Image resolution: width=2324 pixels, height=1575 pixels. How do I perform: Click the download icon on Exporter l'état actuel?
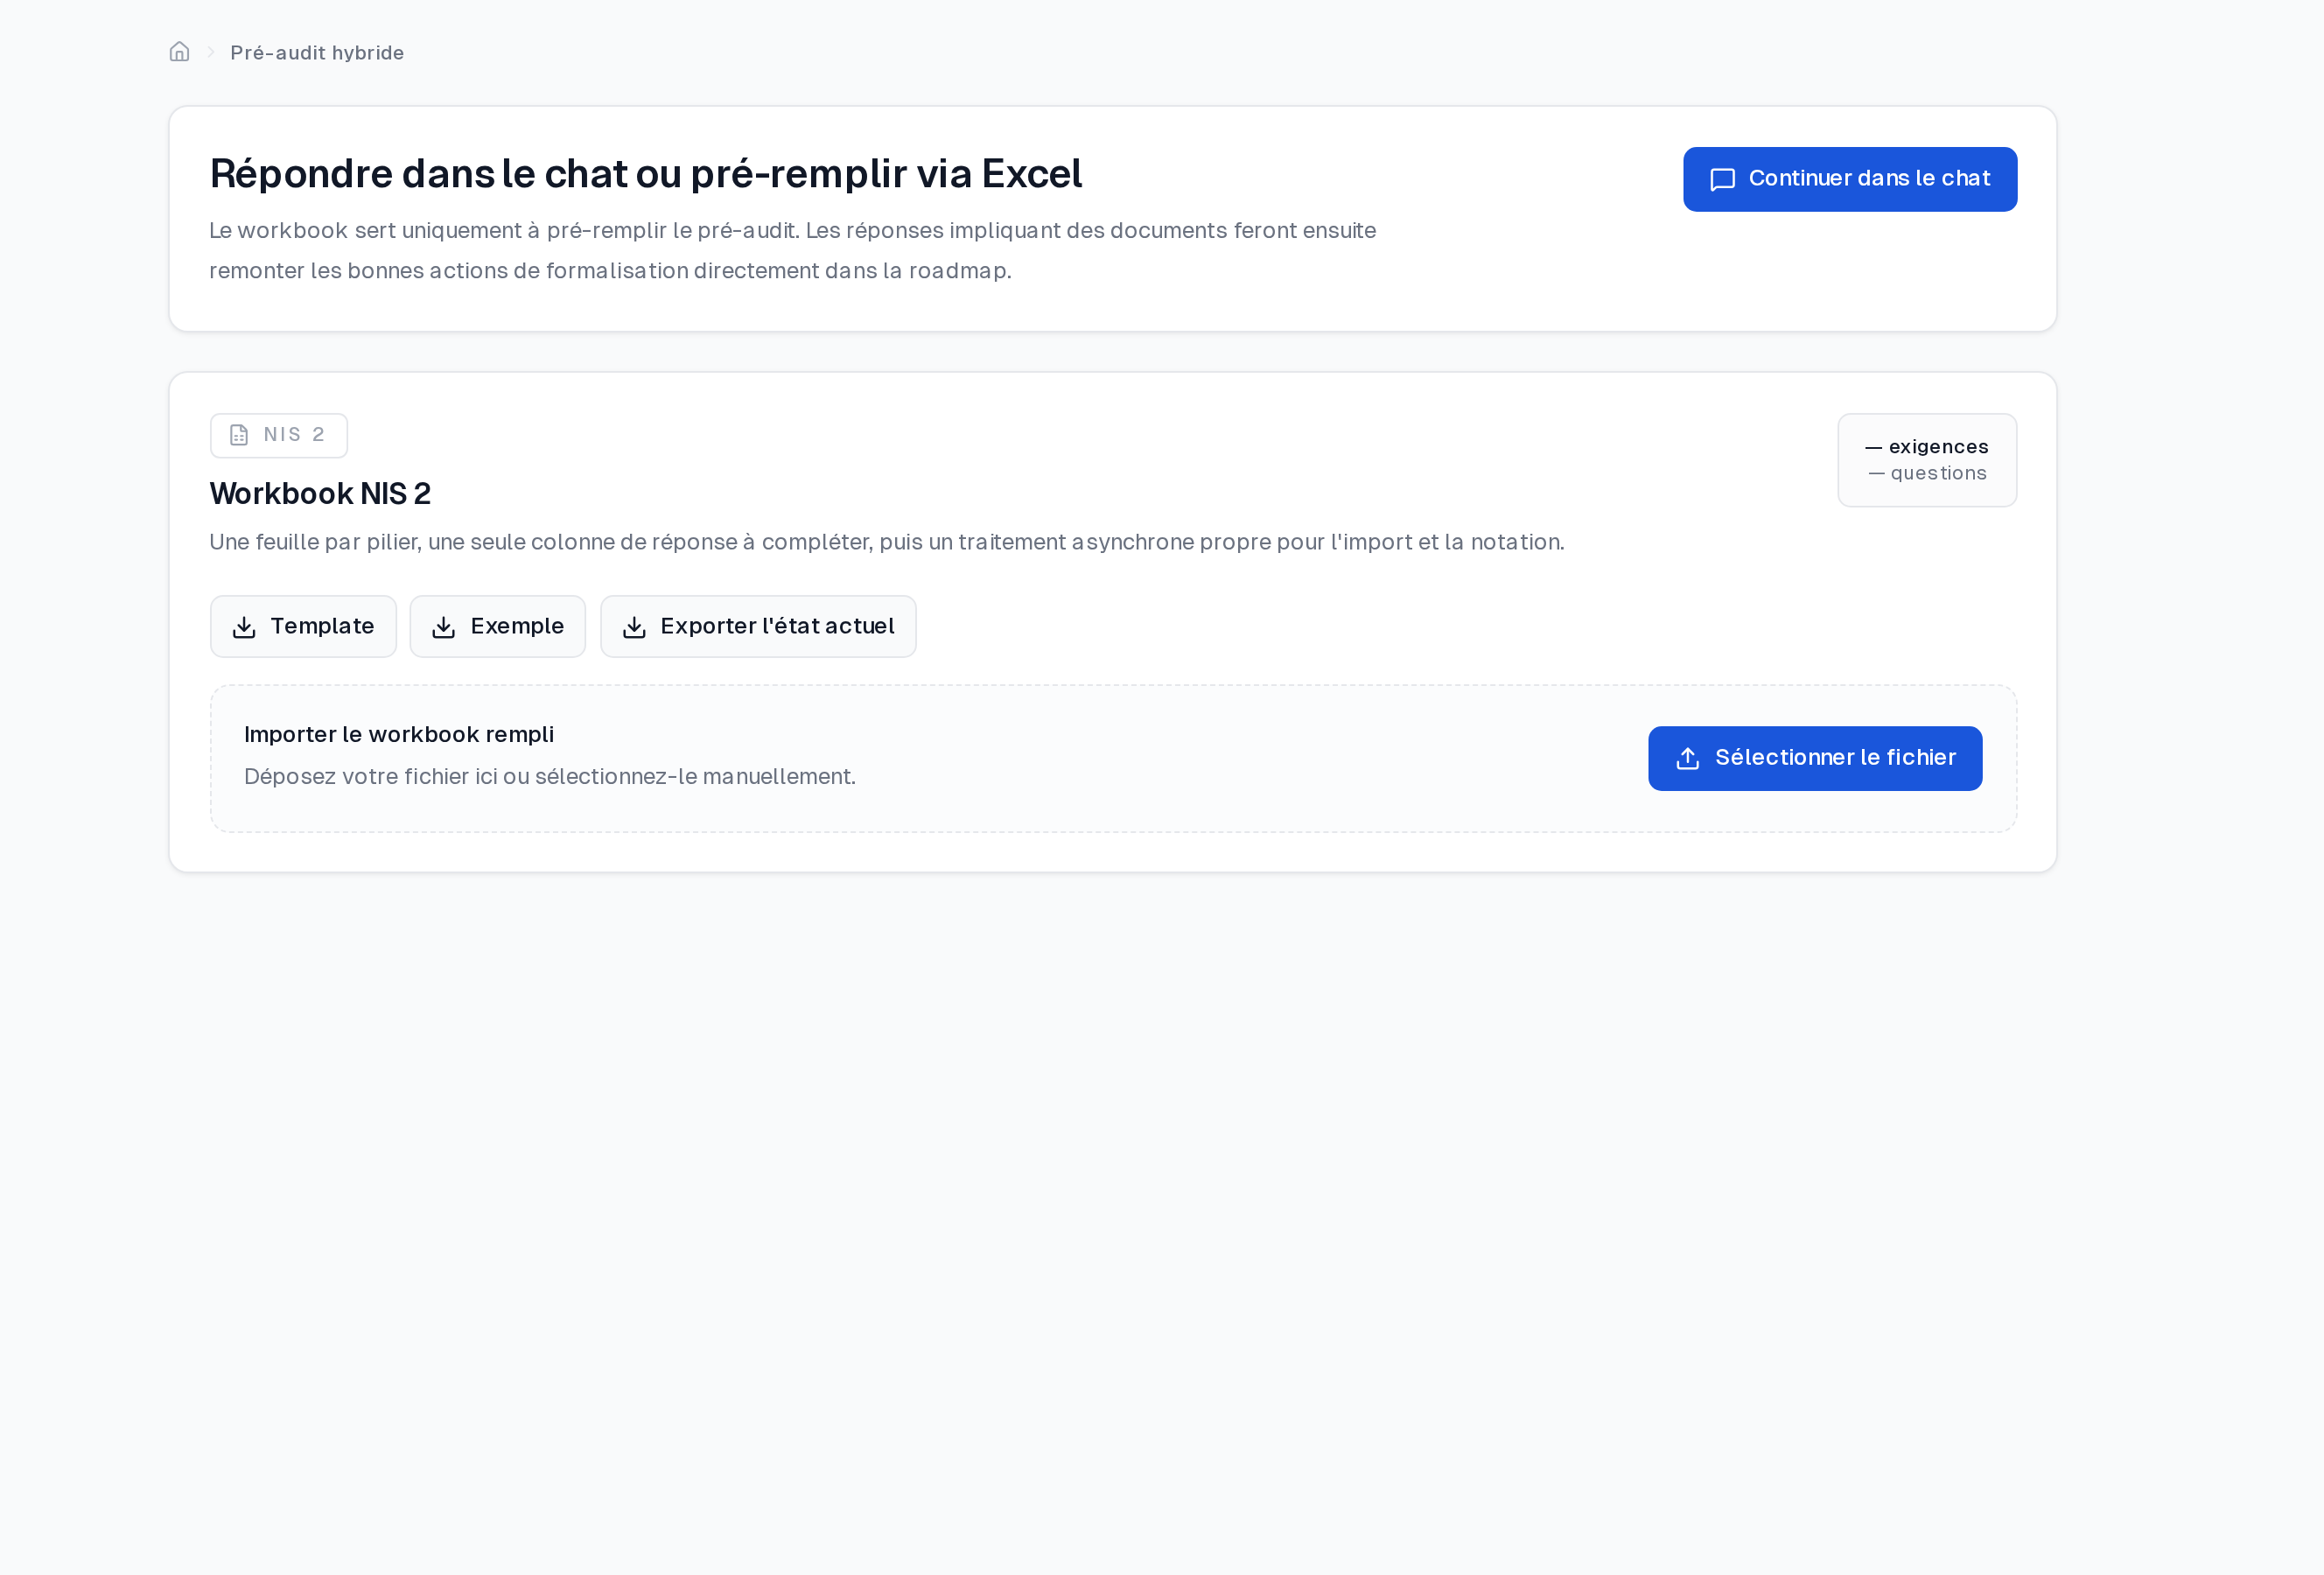click(635, 626)
